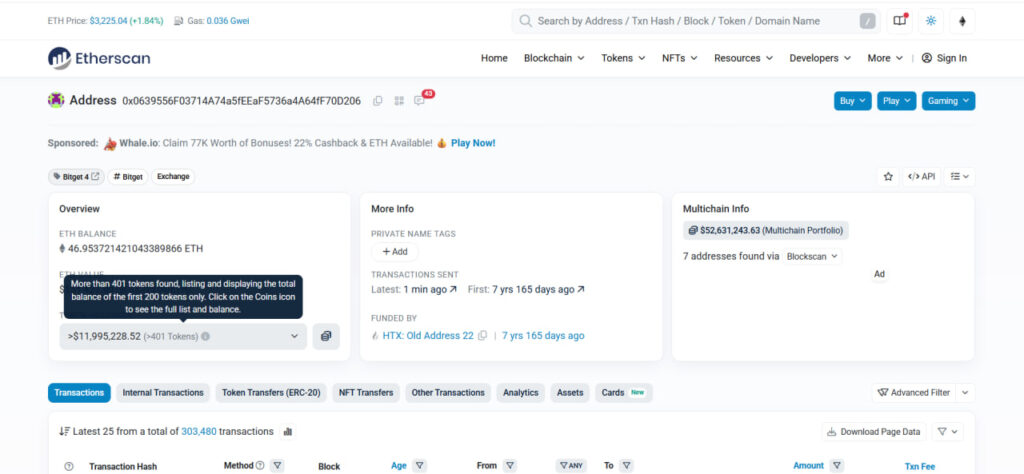Click the star icon to add to watchlist

click(x=888, y=176)
